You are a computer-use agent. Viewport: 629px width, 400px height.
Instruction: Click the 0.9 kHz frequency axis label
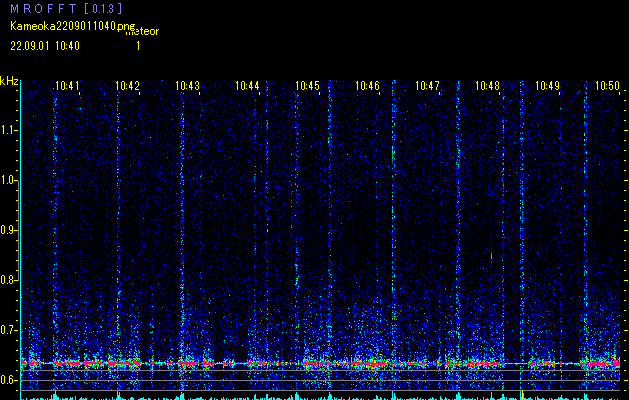pos(9,230)
